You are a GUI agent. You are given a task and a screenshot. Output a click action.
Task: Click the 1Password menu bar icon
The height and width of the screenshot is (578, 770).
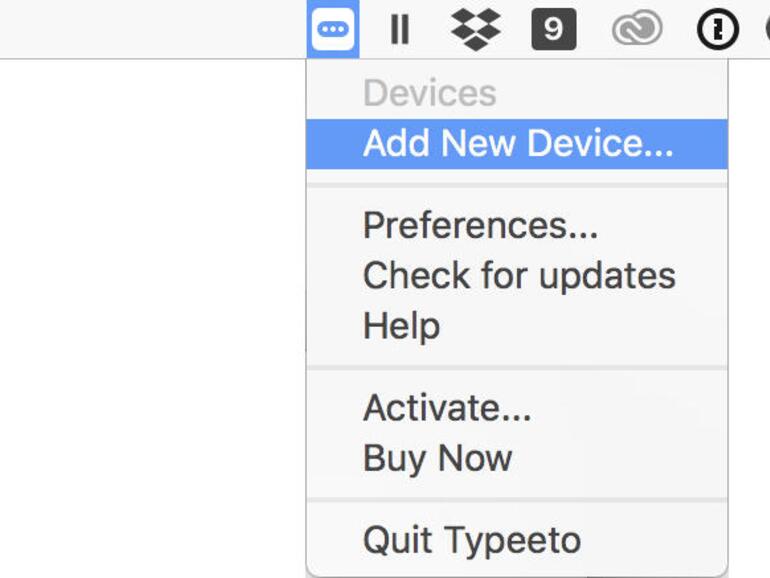(x=717, y=30)
